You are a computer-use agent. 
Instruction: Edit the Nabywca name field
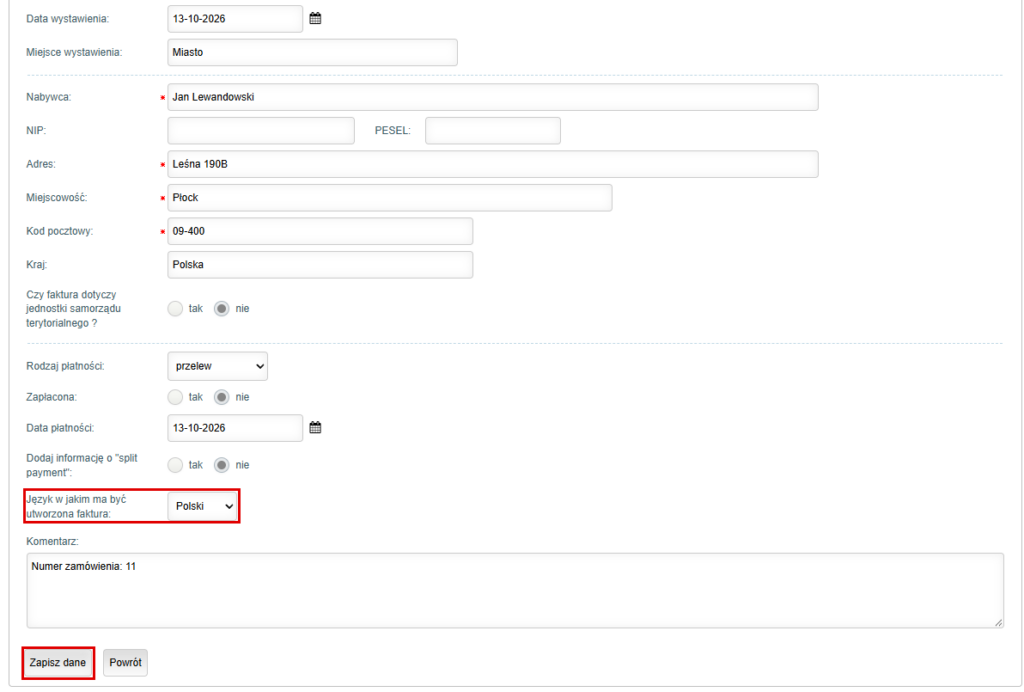pos(492,97)
